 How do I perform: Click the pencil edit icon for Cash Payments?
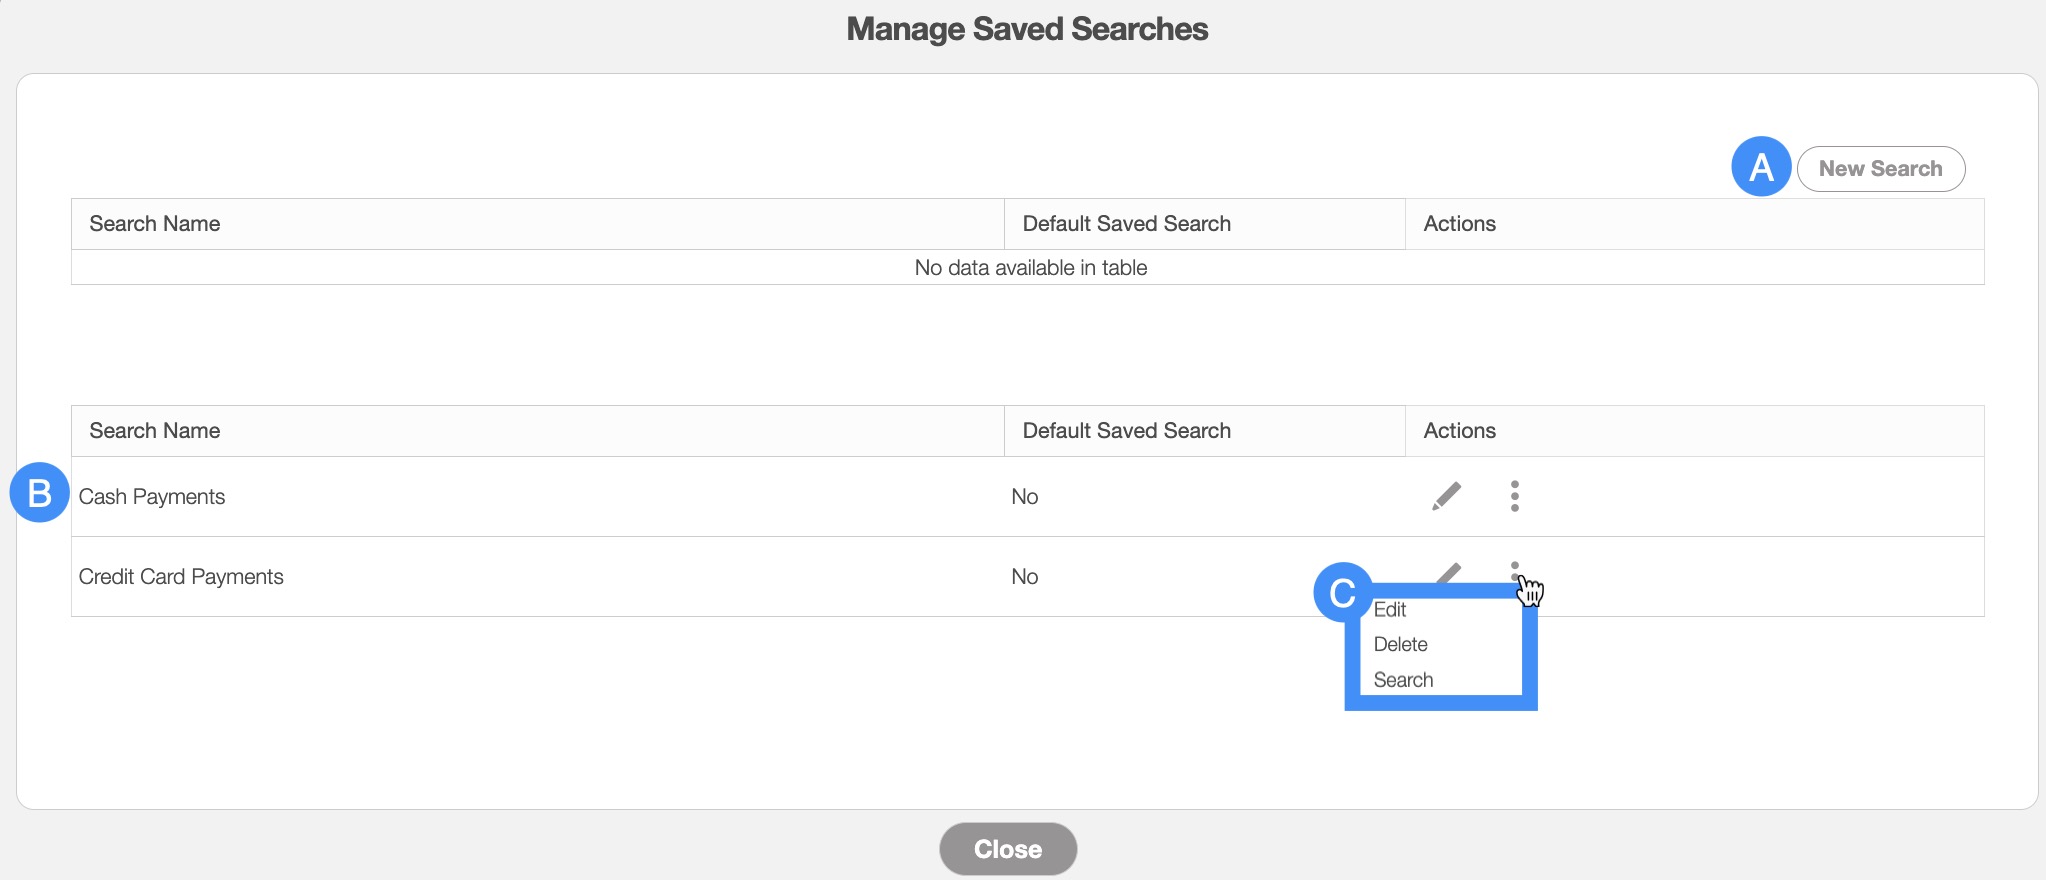(1446, 496)
